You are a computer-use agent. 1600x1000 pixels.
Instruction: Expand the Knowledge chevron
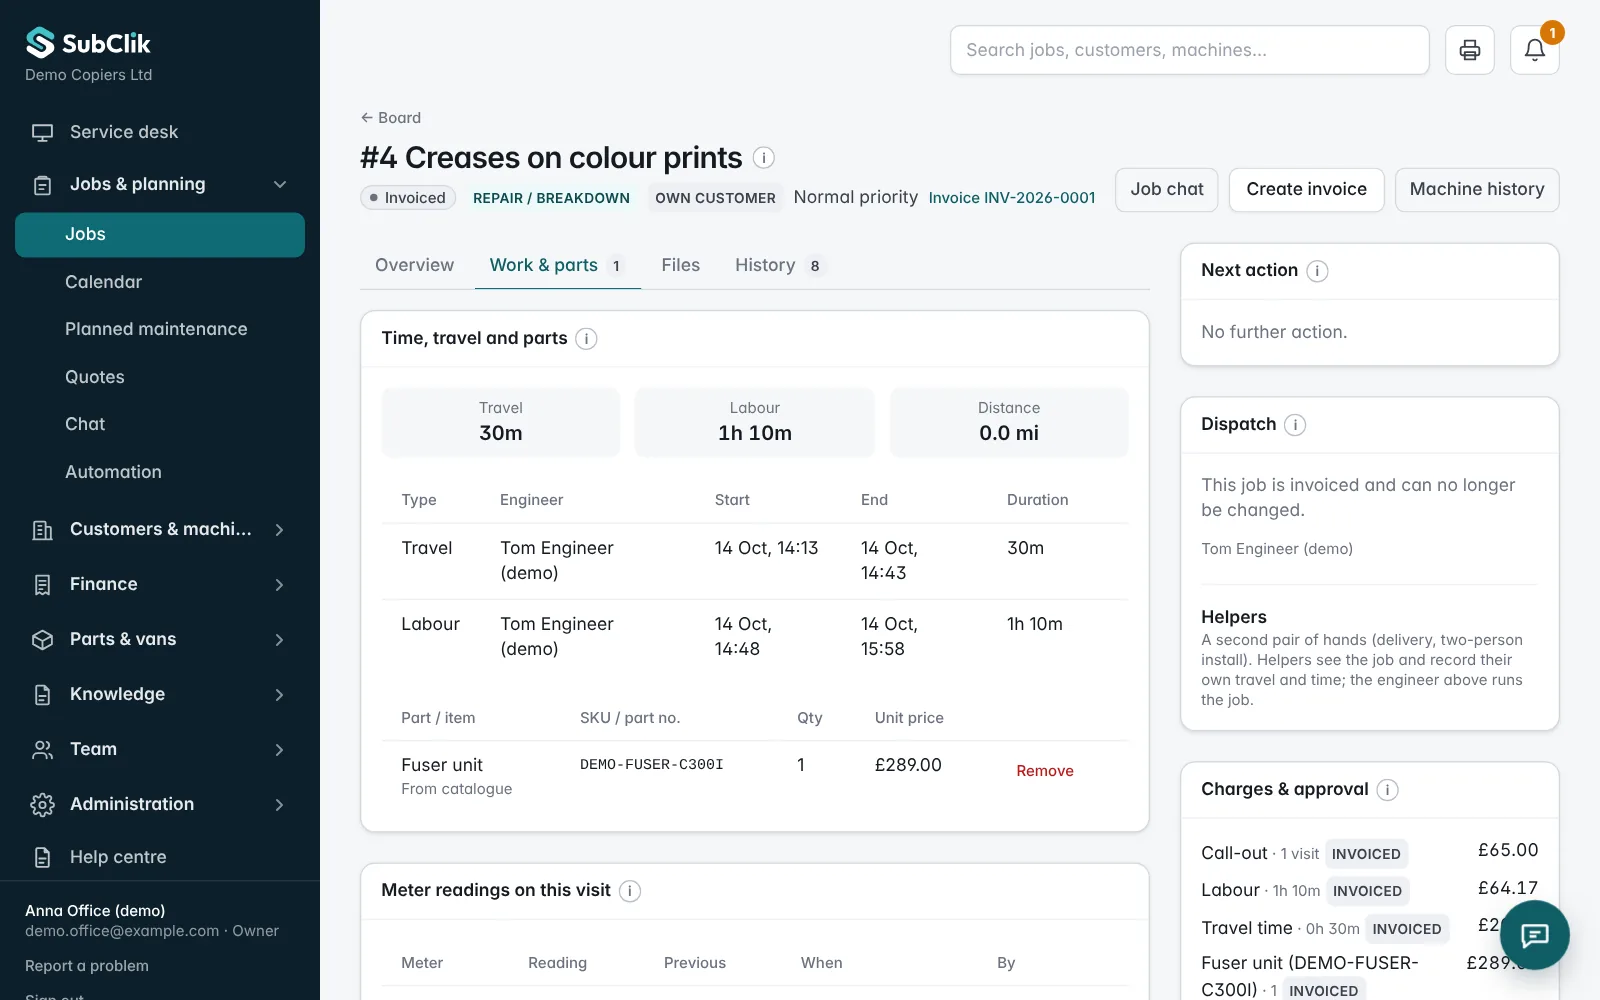tap(280, 695)
